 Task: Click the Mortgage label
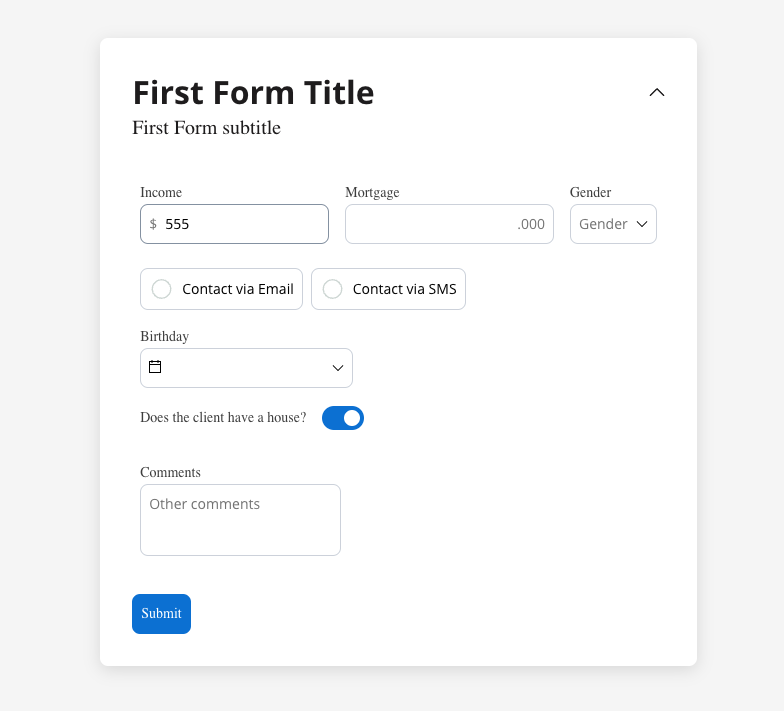(372, 192)
